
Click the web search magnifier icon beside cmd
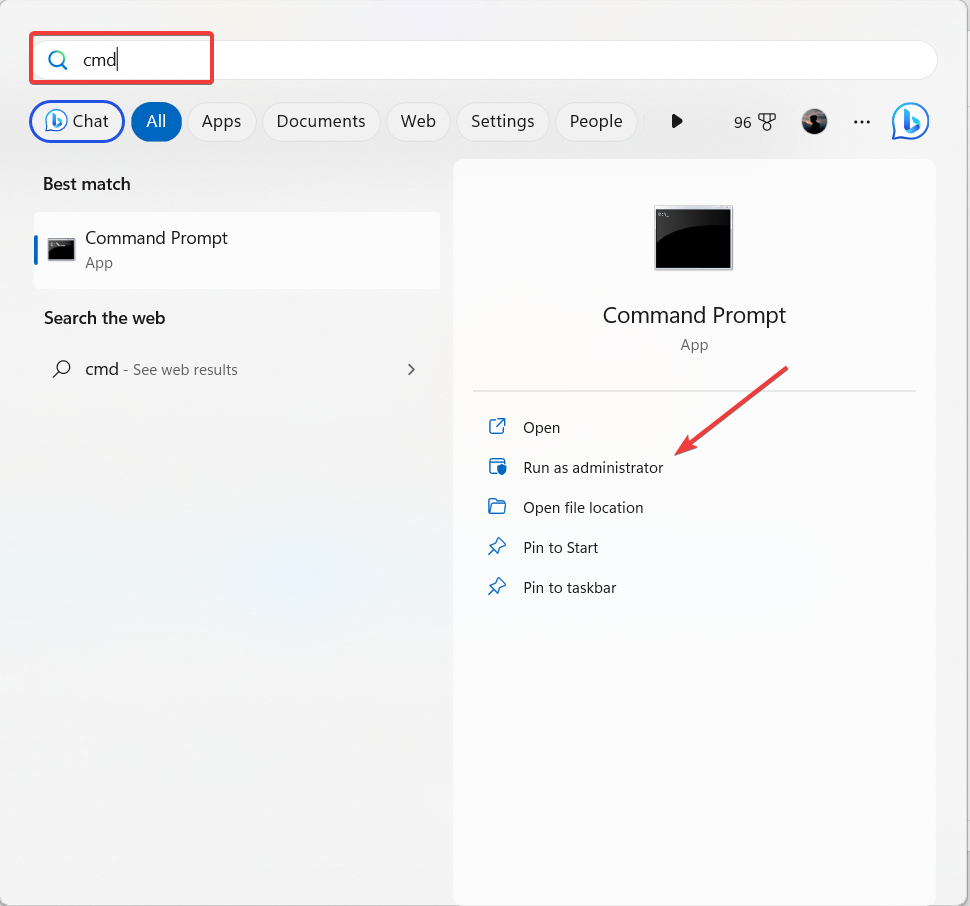[x=61, y=369]
